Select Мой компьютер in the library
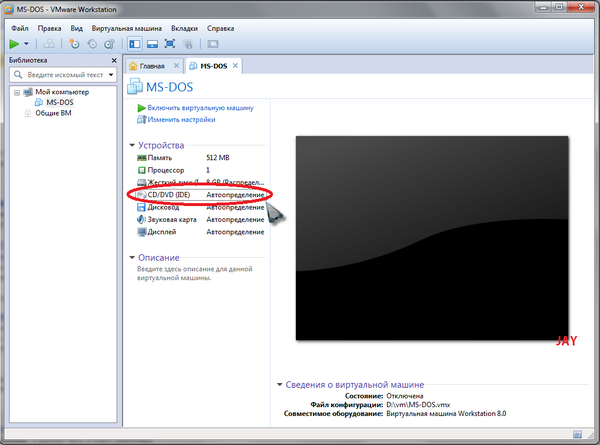The image size is (600, 445). point(62,92)
